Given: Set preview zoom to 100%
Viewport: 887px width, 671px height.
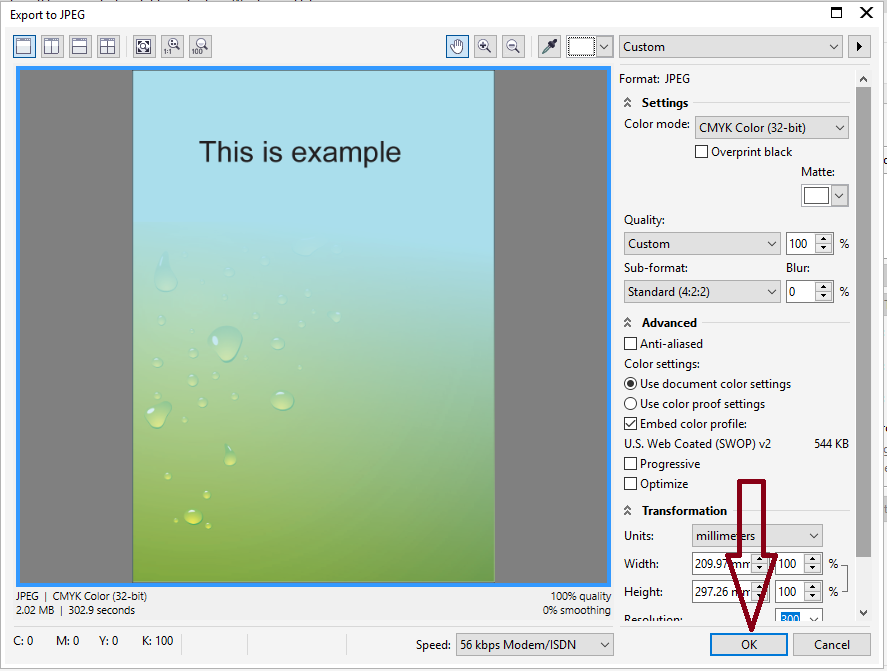Looking at the screenshot, I should tap(197, 46).
